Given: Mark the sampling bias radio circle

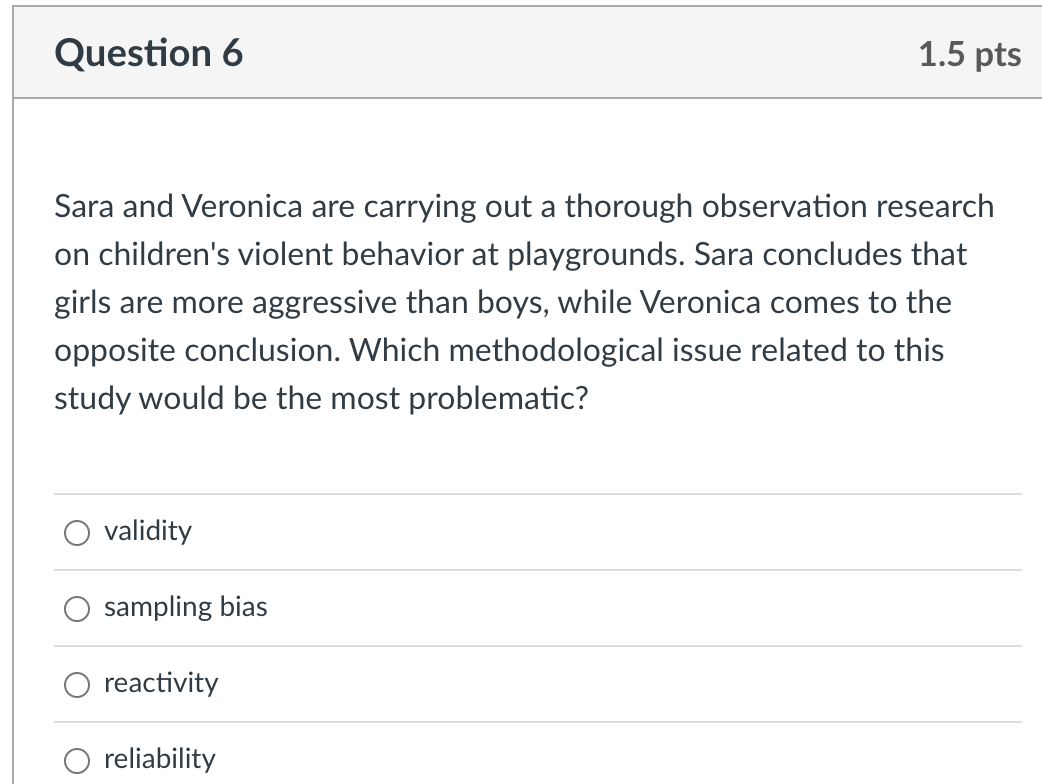Looking at the screenshot, I should [76, 608].
